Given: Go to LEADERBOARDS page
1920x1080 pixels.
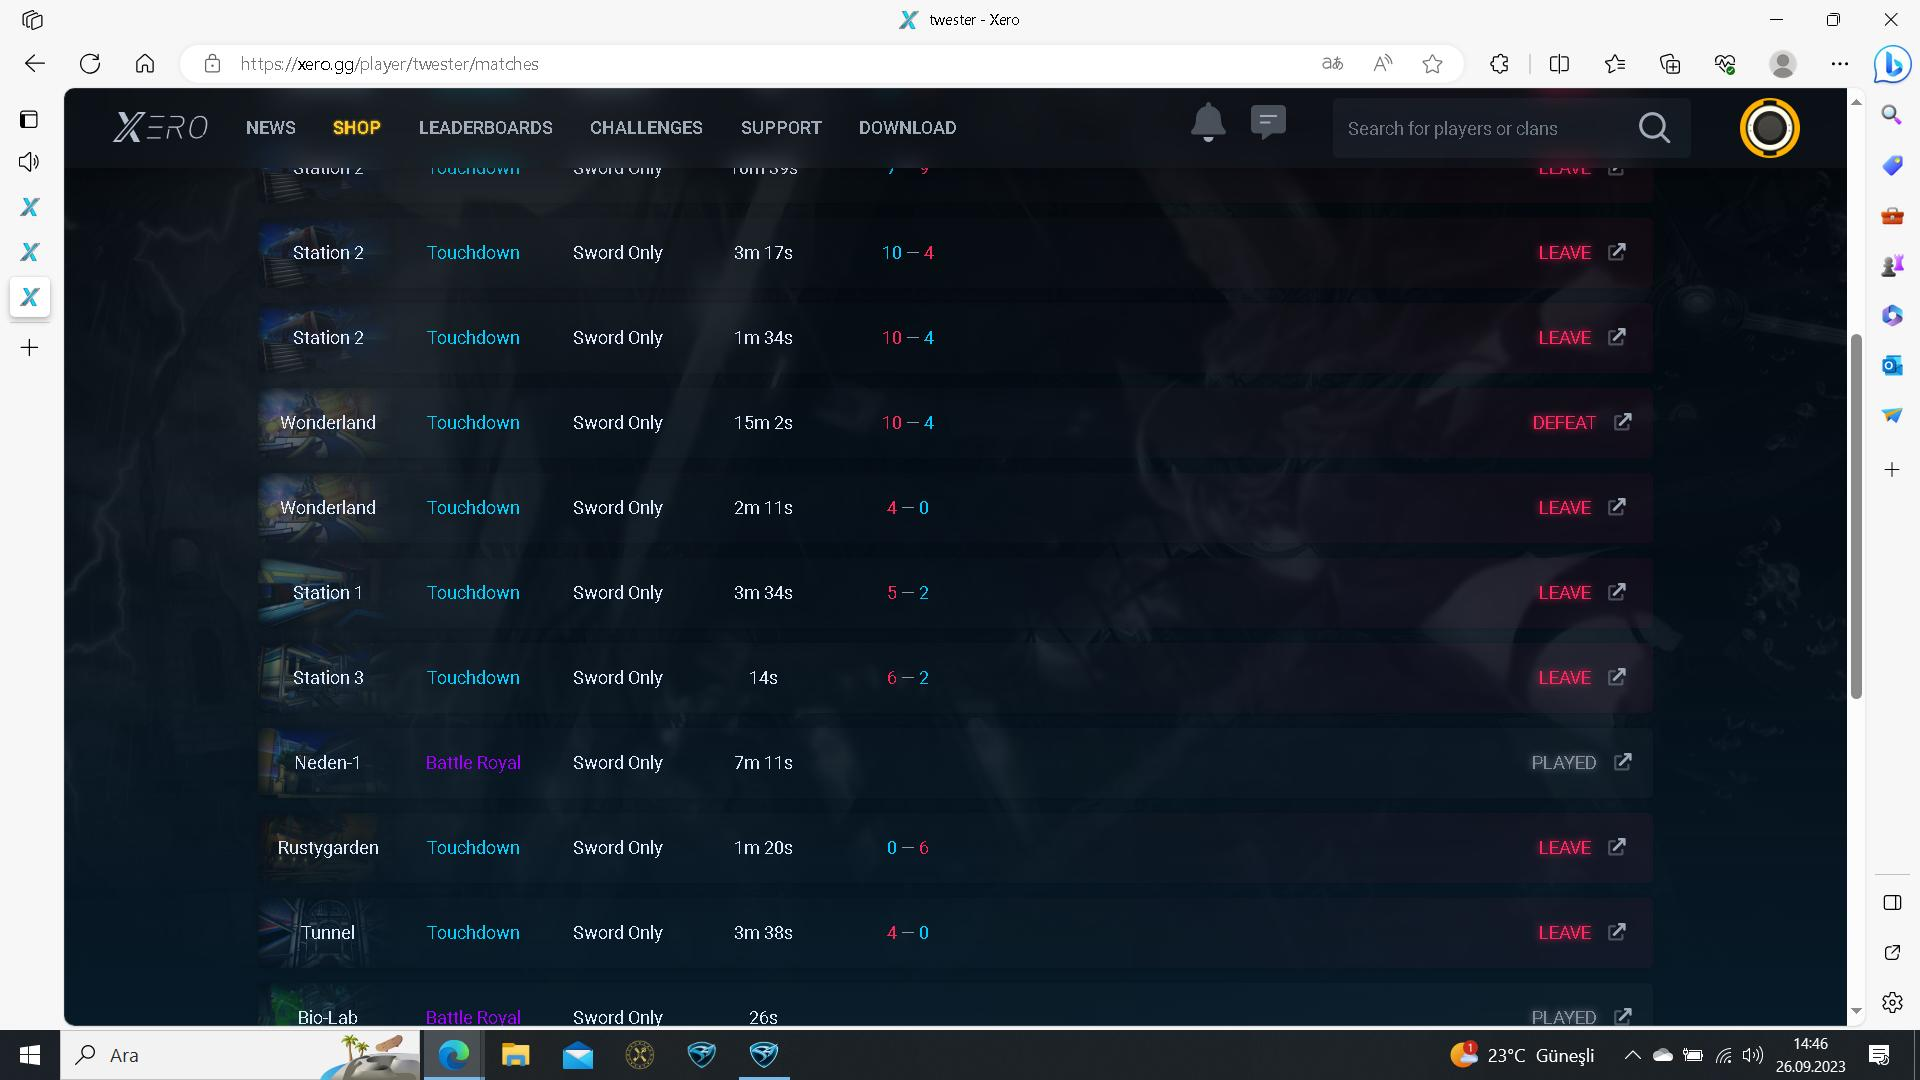Looking at the screenshot, I should tap(485, 128).
